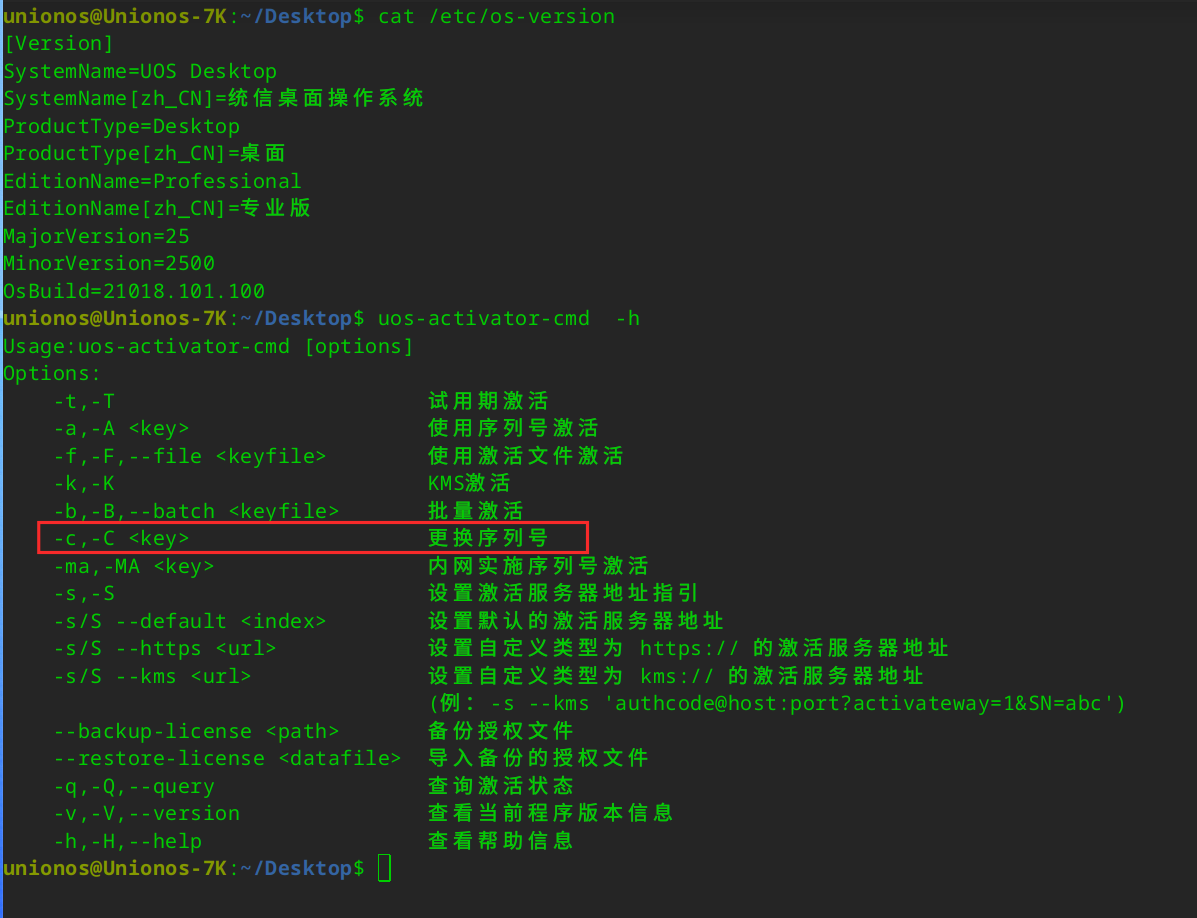Click the "SystemName=UOS Desktop" line
1197x918 pixels.
click(140, 71)
